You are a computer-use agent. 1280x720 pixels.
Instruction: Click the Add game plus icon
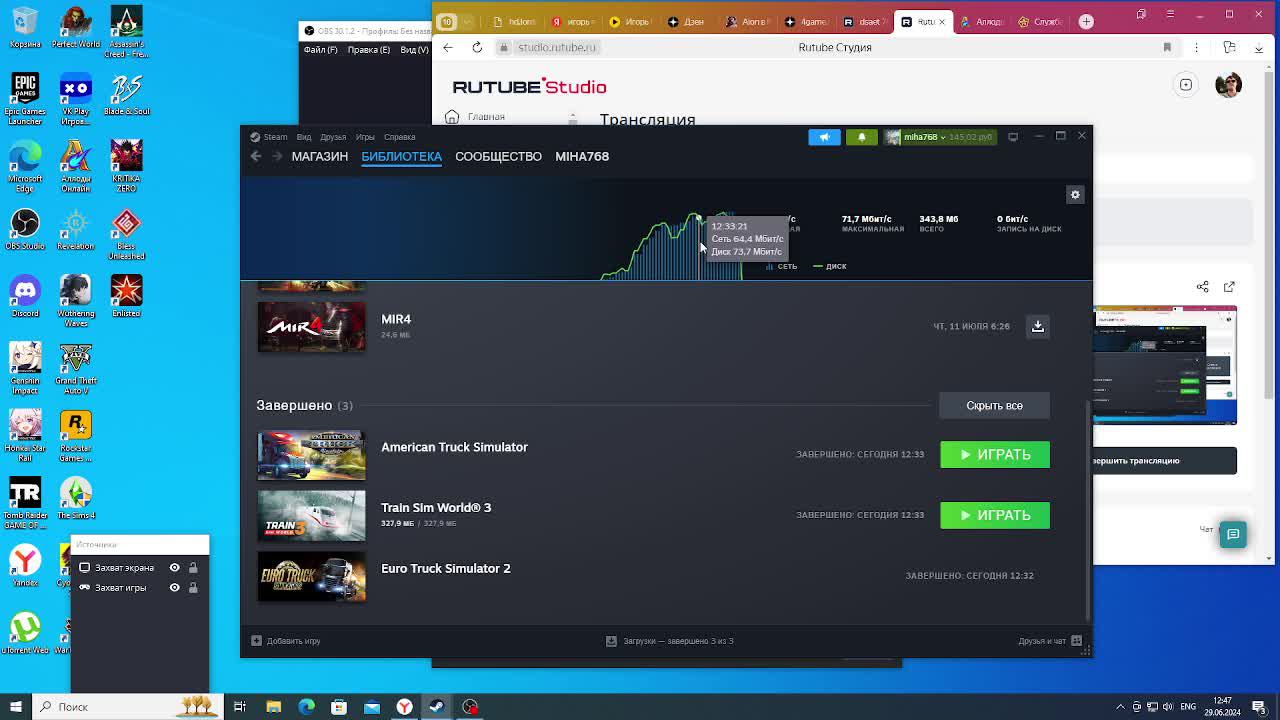(257, 641)
